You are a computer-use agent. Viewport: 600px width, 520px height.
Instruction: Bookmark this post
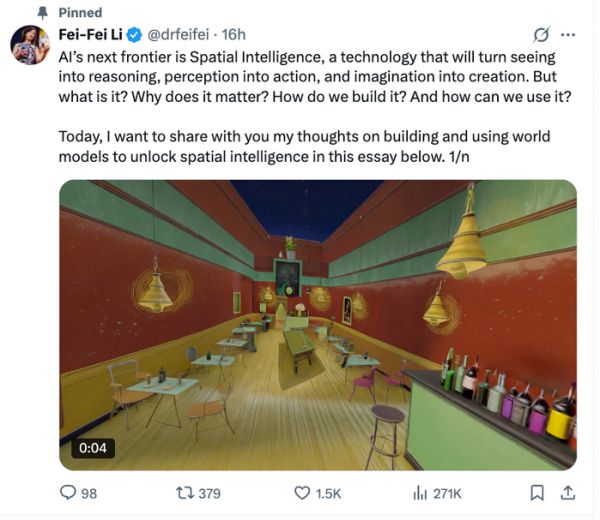point(537,492)
